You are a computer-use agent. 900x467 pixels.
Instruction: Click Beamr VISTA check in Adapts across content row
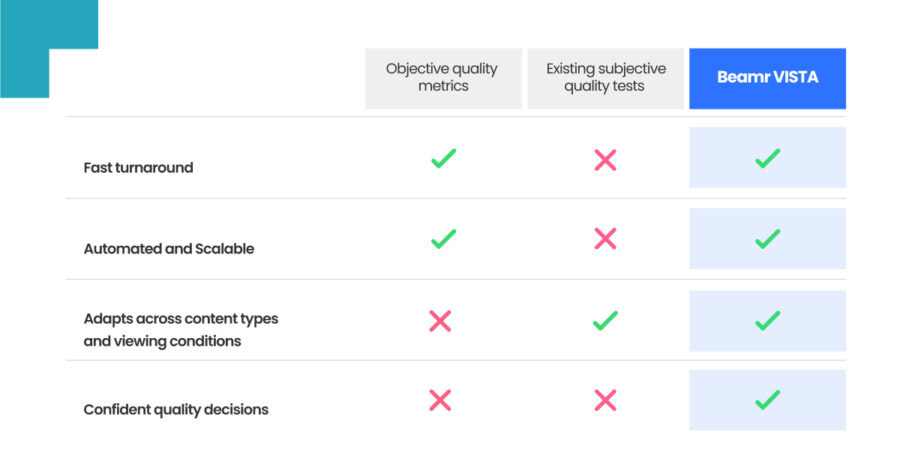click(x=767, y=321)
